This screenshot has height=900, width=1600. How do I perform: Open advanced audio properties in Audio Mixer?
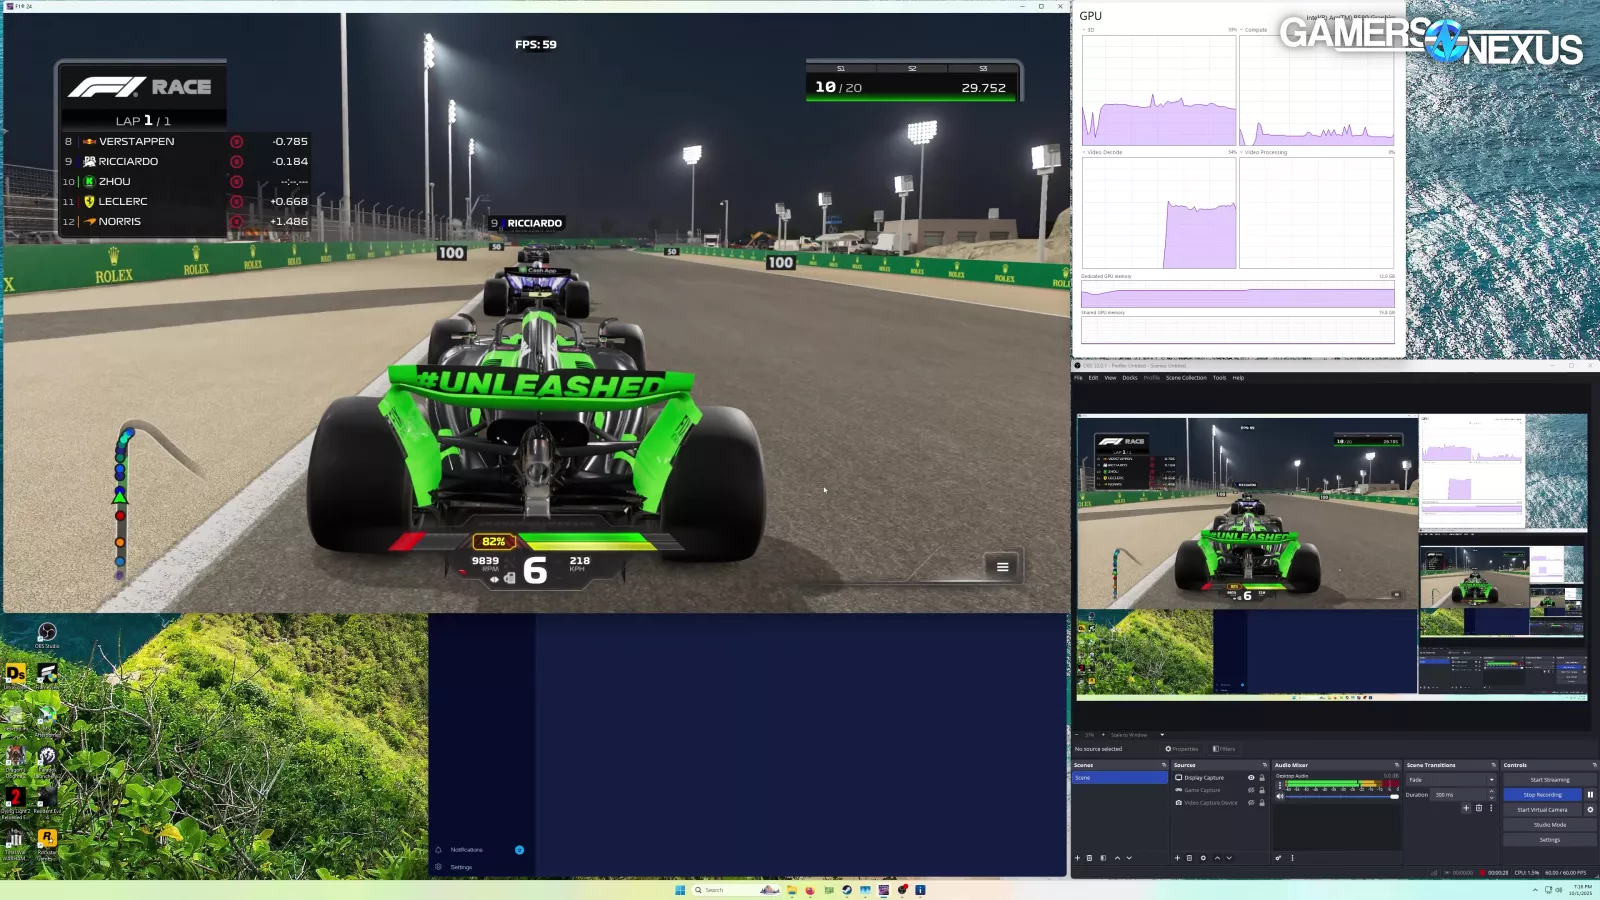[1277, 858]
